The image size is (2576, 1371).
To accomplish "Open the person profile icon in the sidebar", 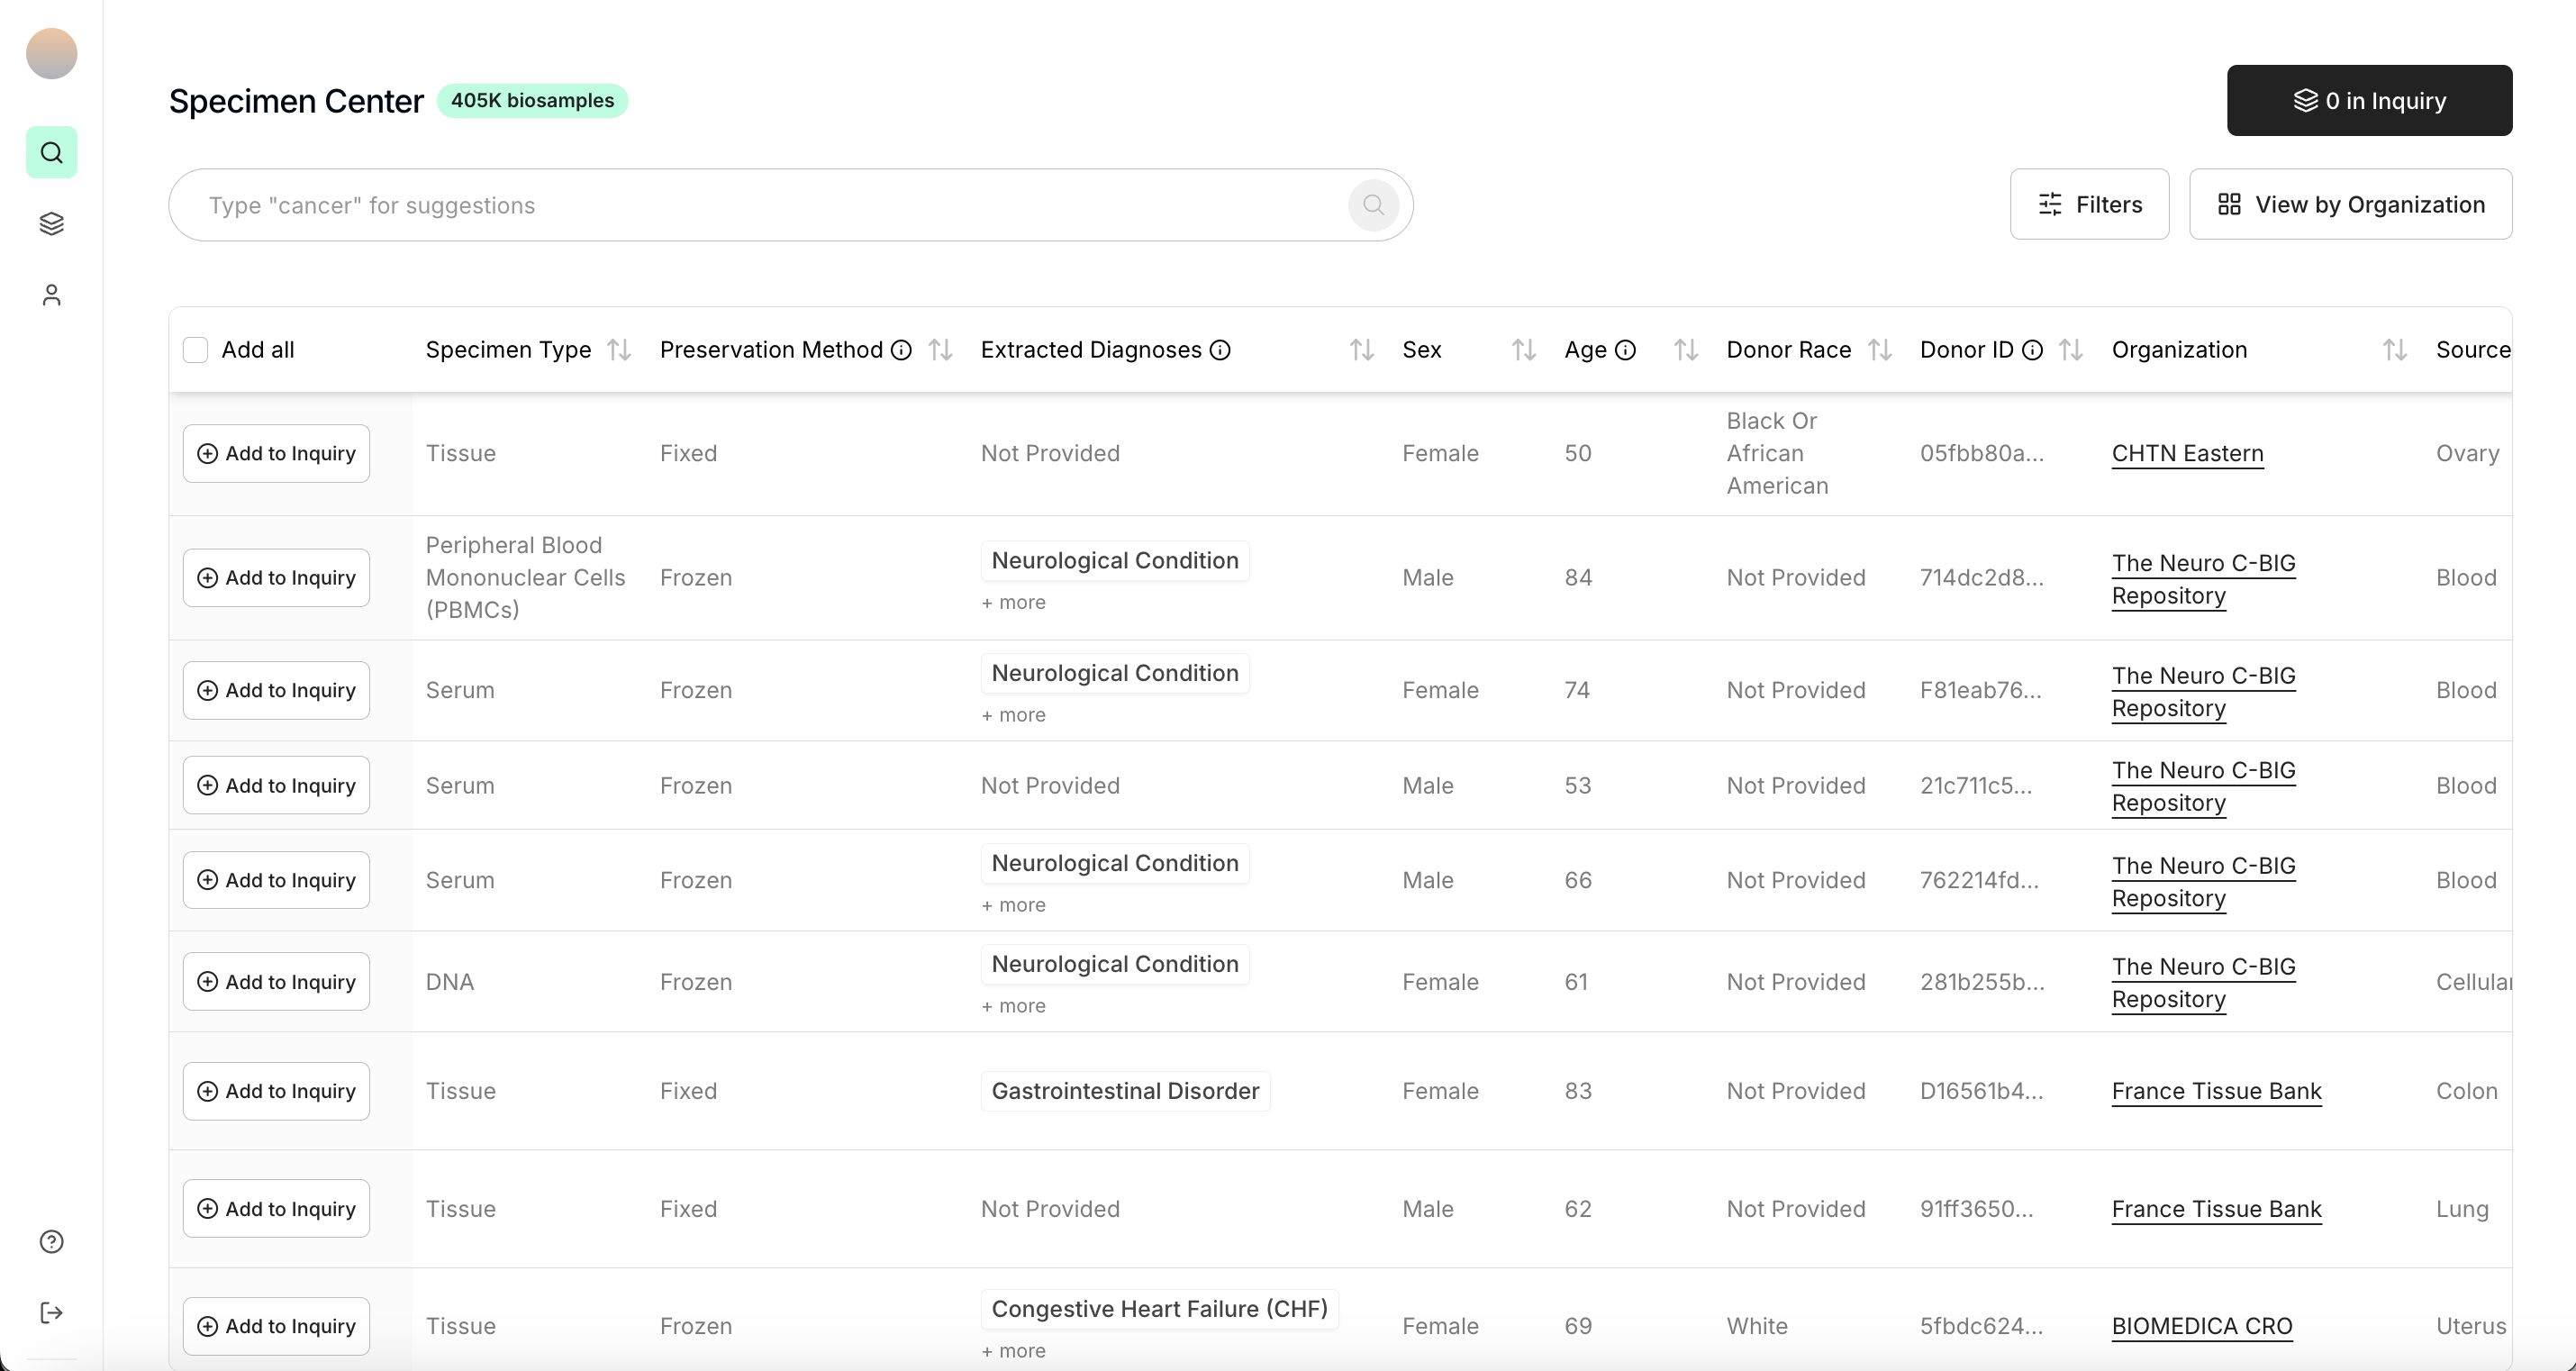I will 51,295.
